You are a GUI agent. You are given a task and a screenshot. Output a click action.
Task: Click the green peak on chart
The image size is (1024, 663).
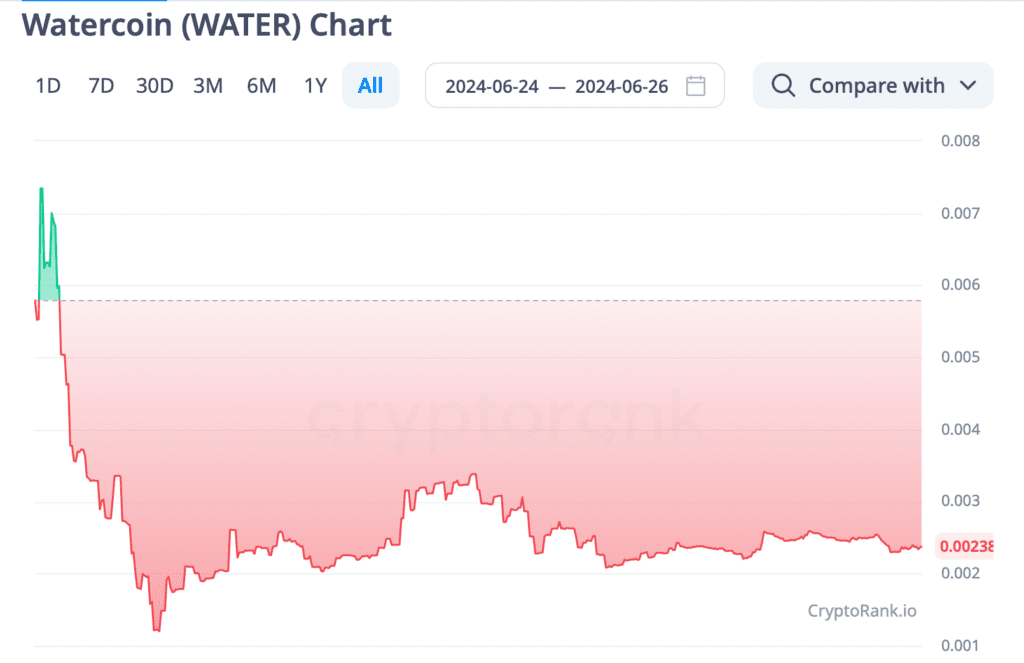click(x=41, y=189)
